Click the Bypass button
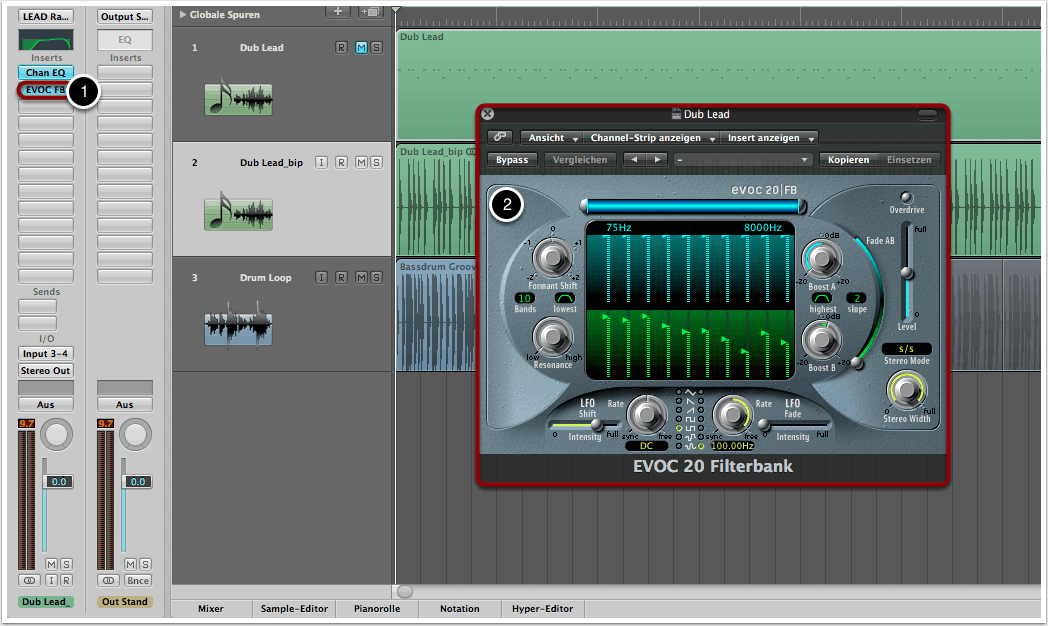 click(x=512, y=160)
